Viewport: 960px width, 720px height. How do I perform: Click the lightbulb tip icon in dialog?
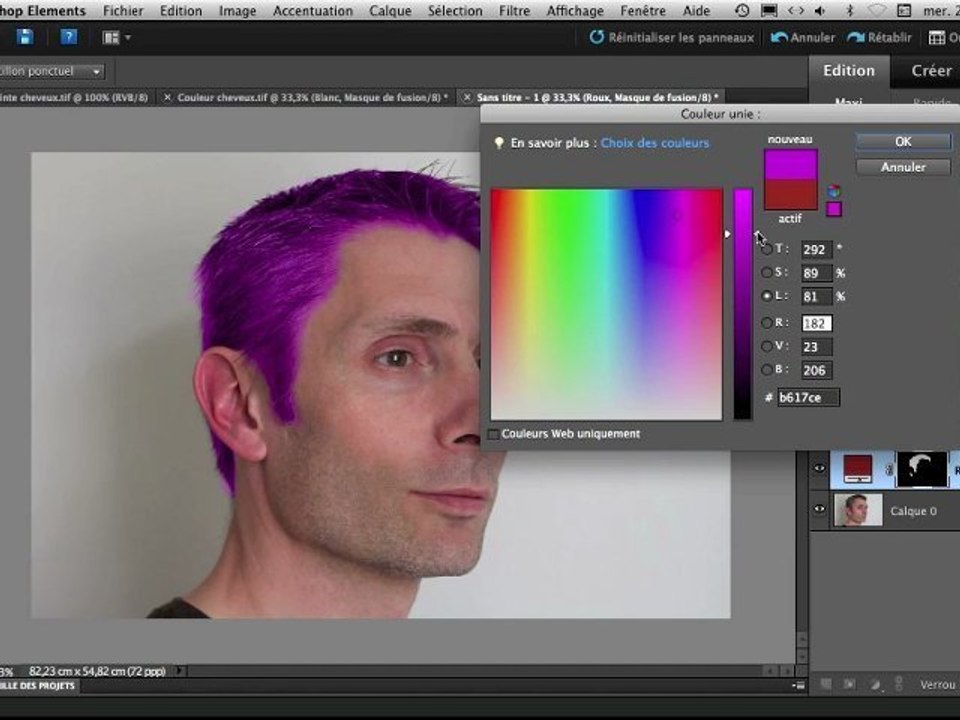coord(499,143)
